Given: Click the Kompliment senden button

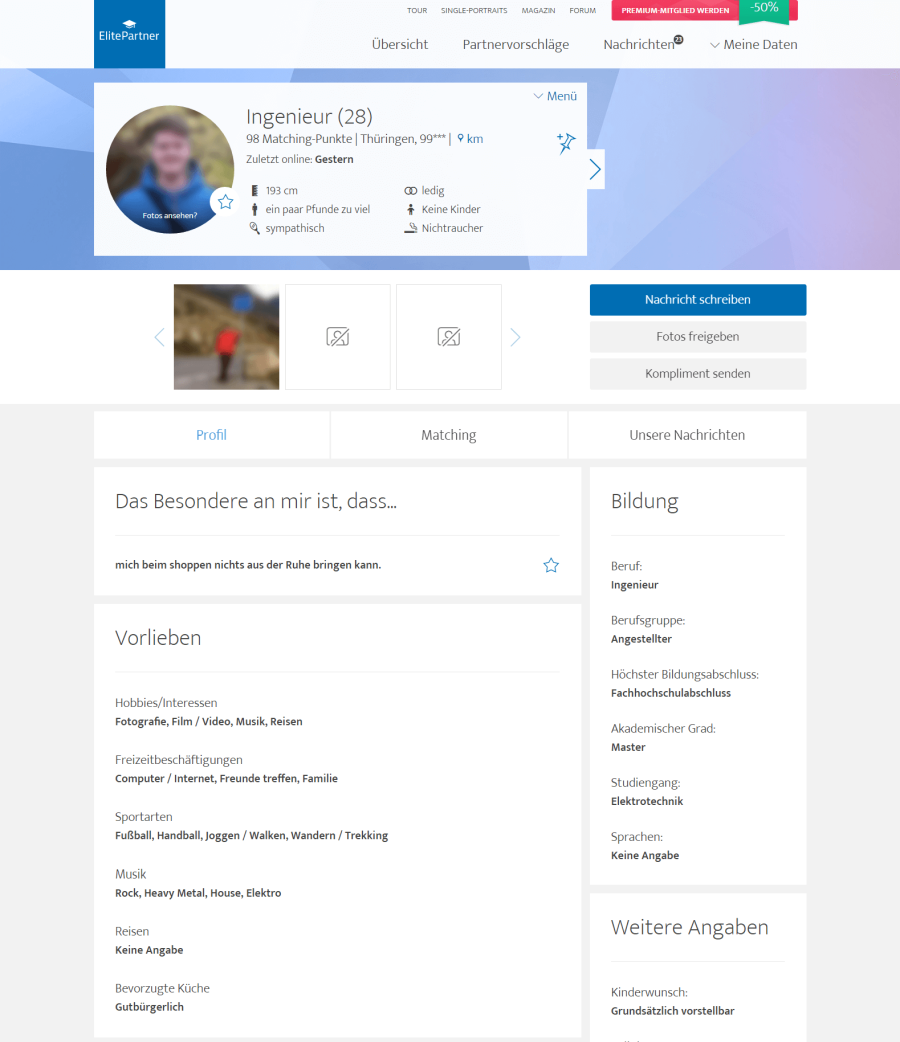Looking at the screenshot, I should click(x=698, y=374).
